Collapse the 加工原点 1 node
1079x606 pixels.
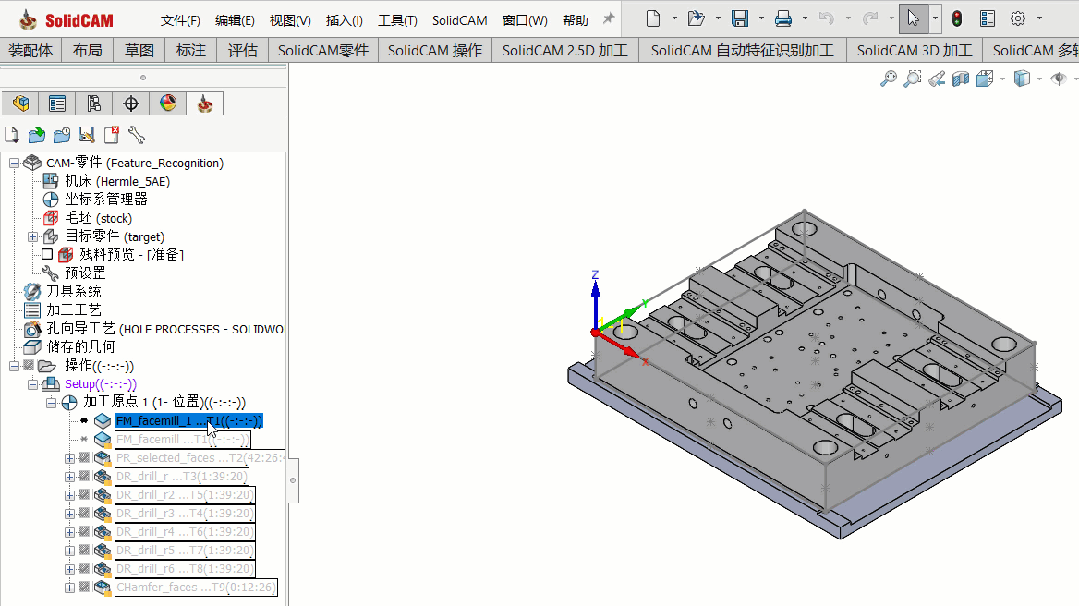(51, 402)
